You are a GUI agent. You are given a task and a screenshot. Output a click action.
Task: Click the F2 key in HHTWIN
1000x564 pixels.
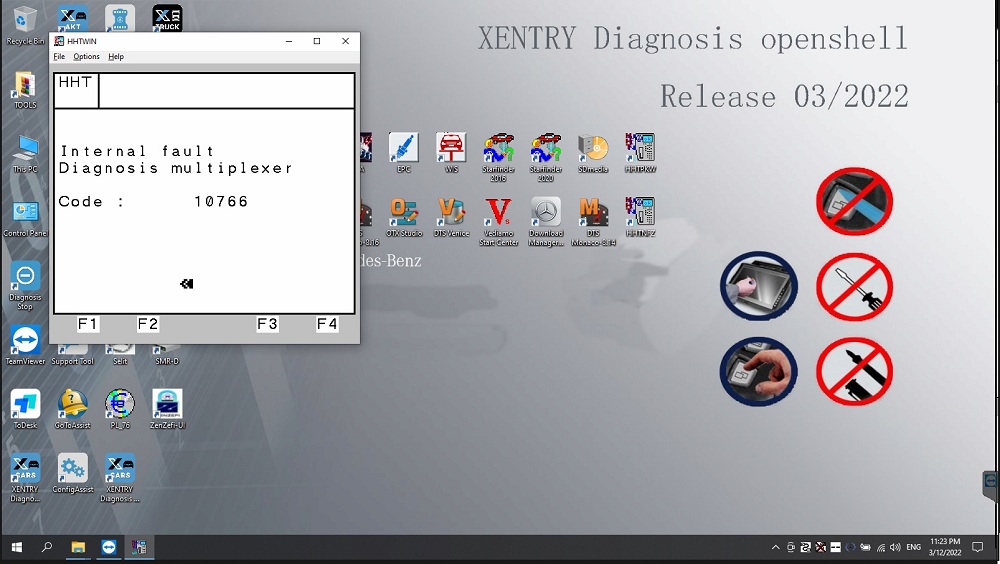147,324
